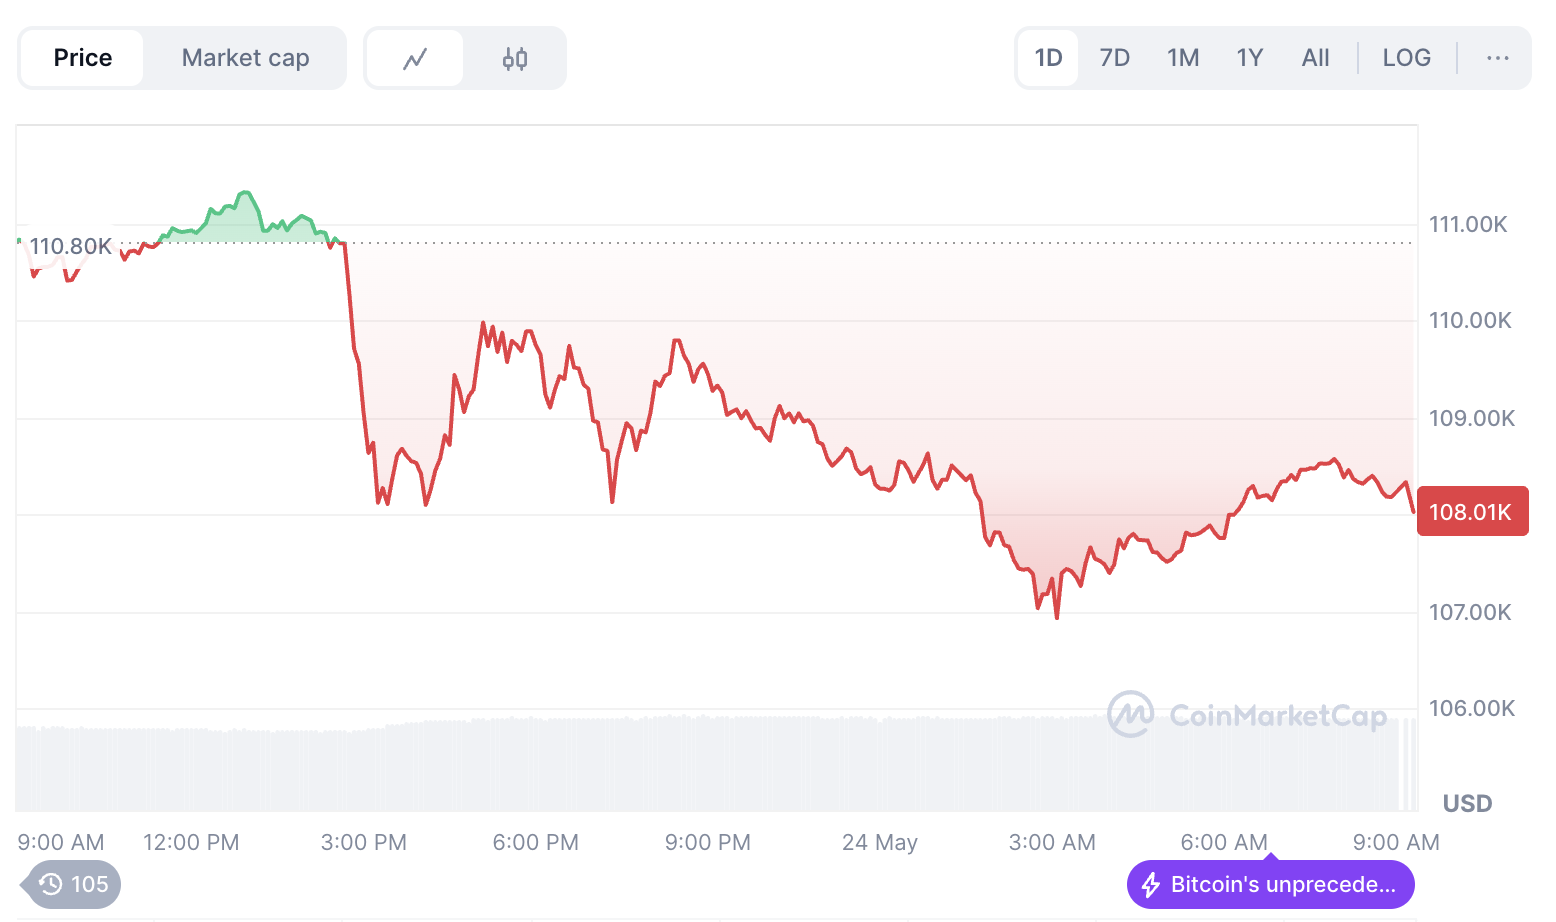This screenshot has height=922, width=1556.
Task: Switch to candlestick chart view
Action: tap(515, 59)
